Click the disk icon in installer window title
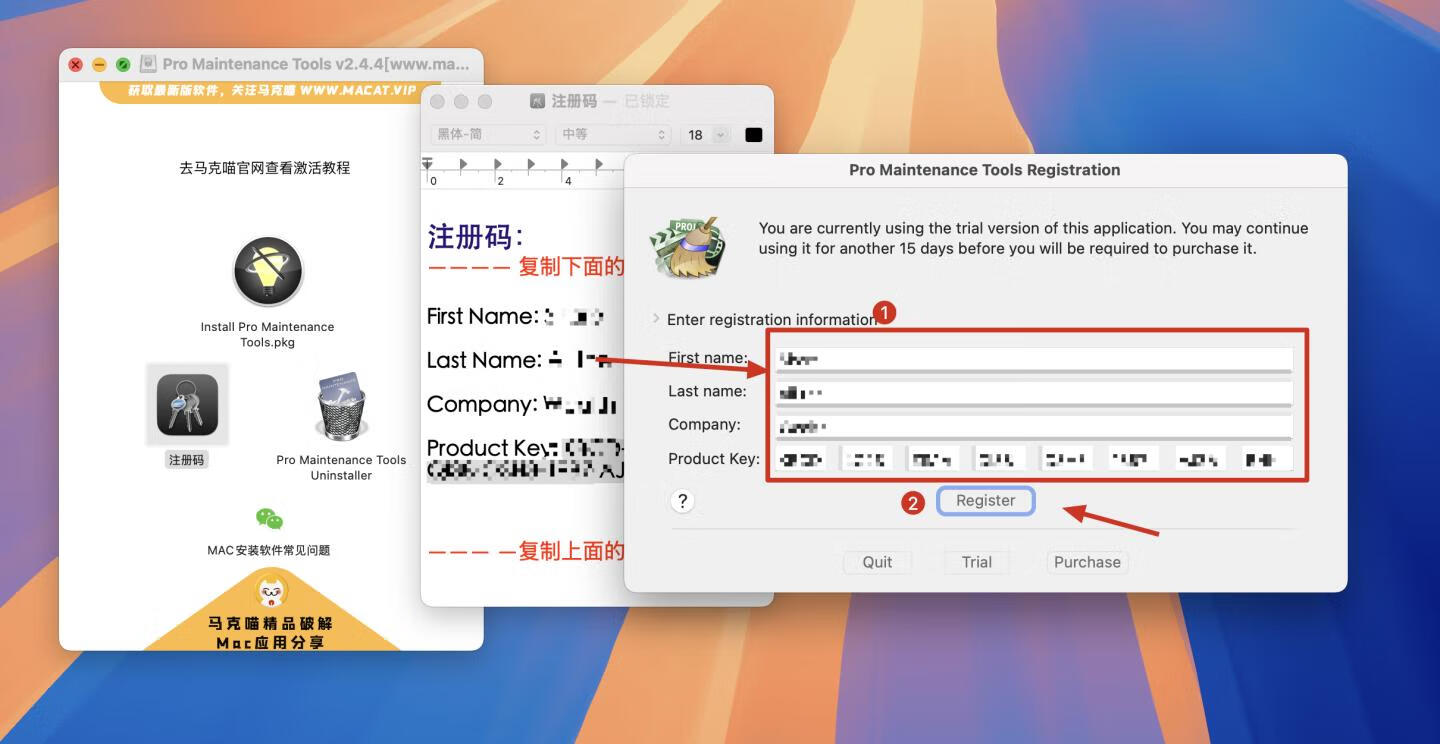 point(148,64)
